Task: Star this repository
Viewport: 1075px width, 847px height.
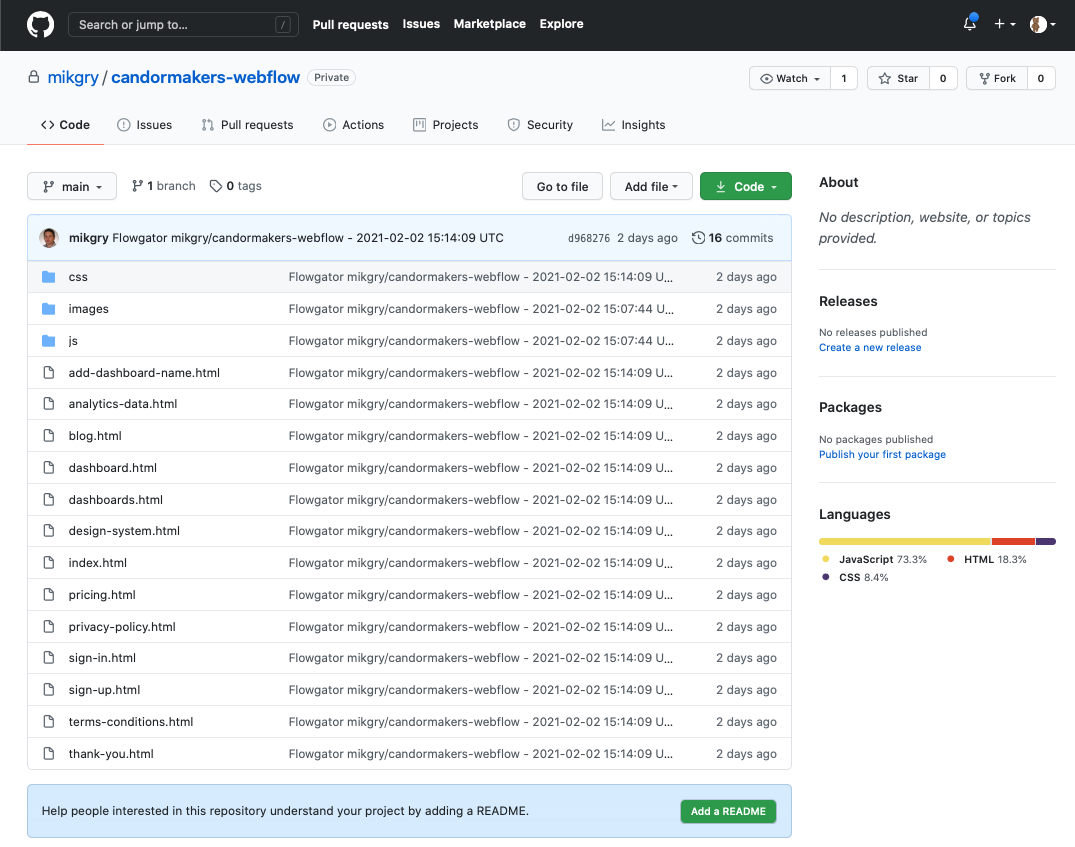Action: click(898, 78)
